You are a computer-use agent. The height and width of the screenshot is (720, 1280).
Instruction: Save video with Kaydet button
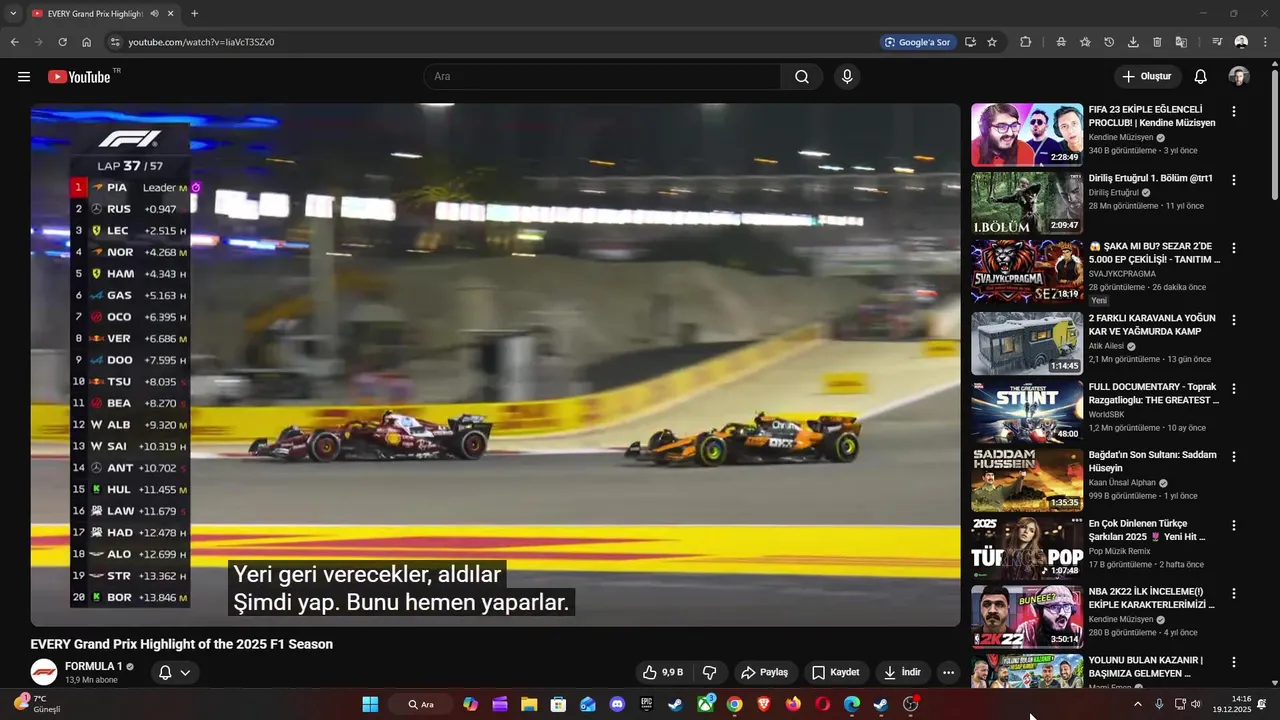(835, 673)
